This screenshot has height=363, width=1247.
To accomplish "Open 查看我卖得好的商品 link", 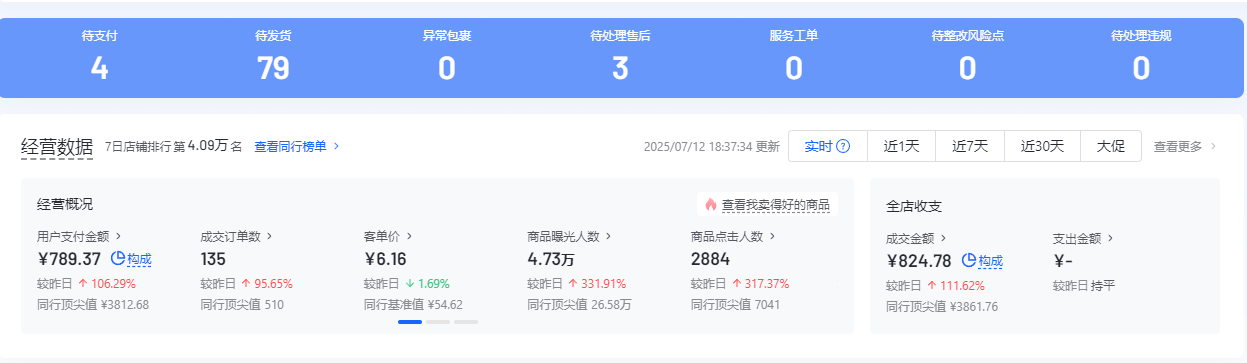I will [x=776, y=205].
